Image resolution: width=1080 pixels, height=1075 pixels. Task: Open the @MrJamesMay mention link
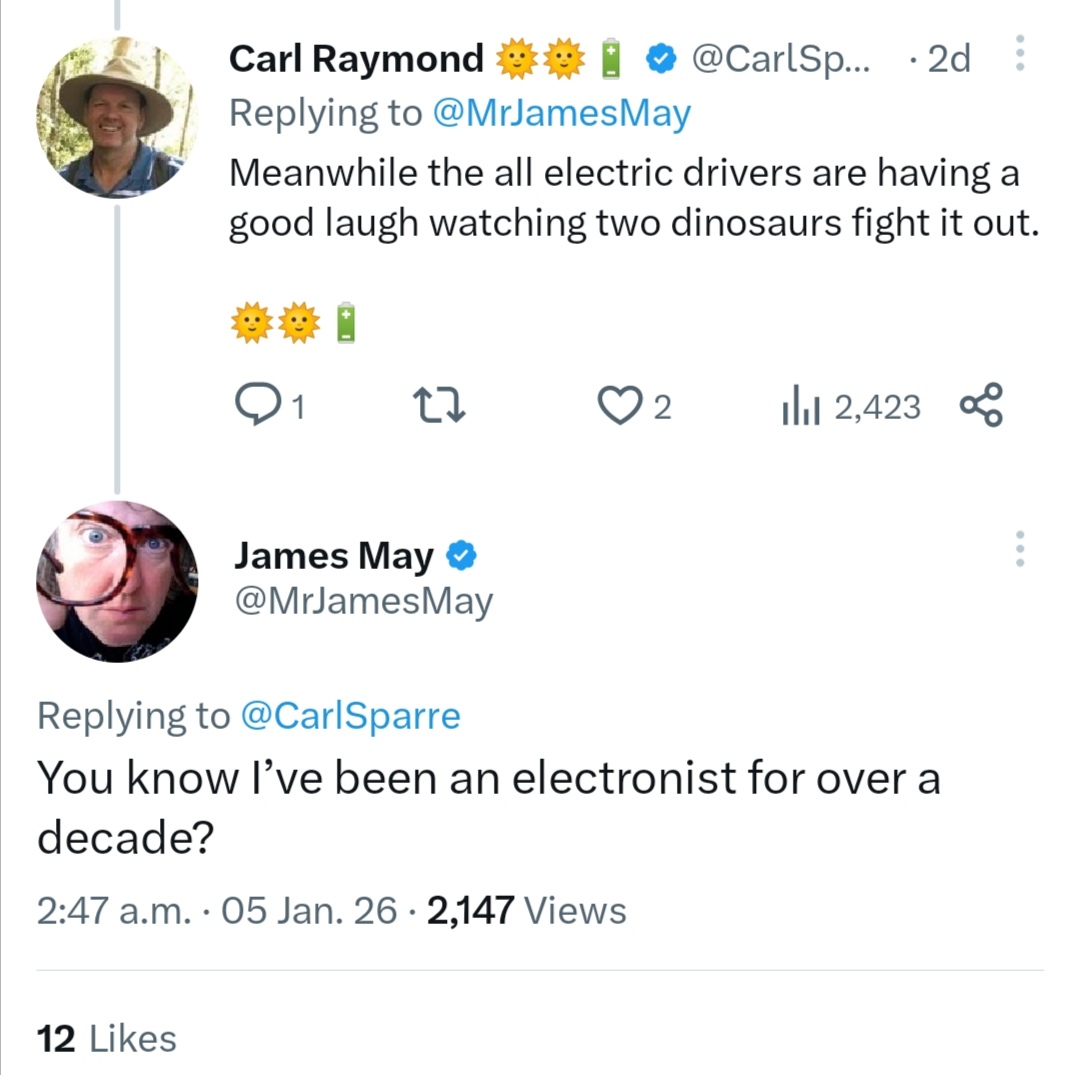[561, 114]
